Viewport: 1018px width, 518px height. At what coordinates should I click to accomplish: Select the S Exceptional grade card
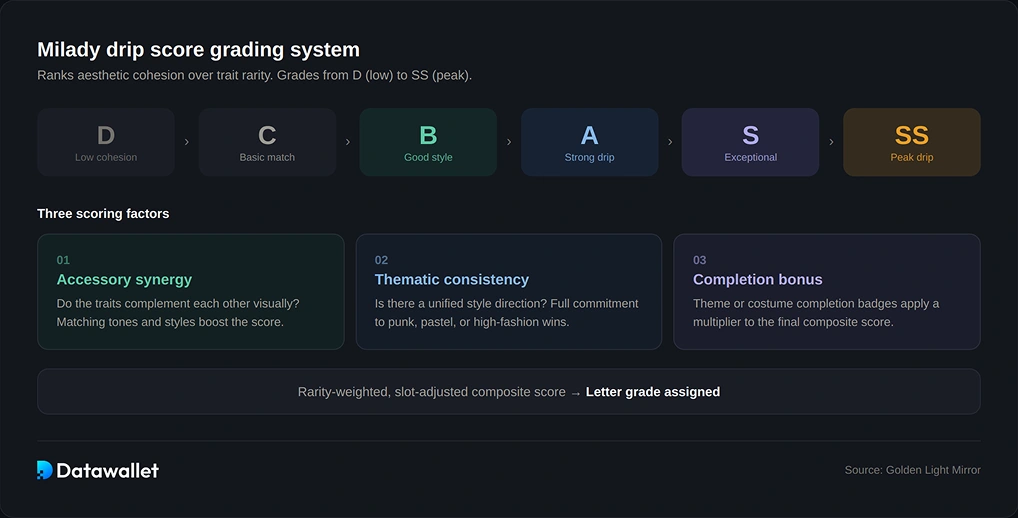pos(751,142)
